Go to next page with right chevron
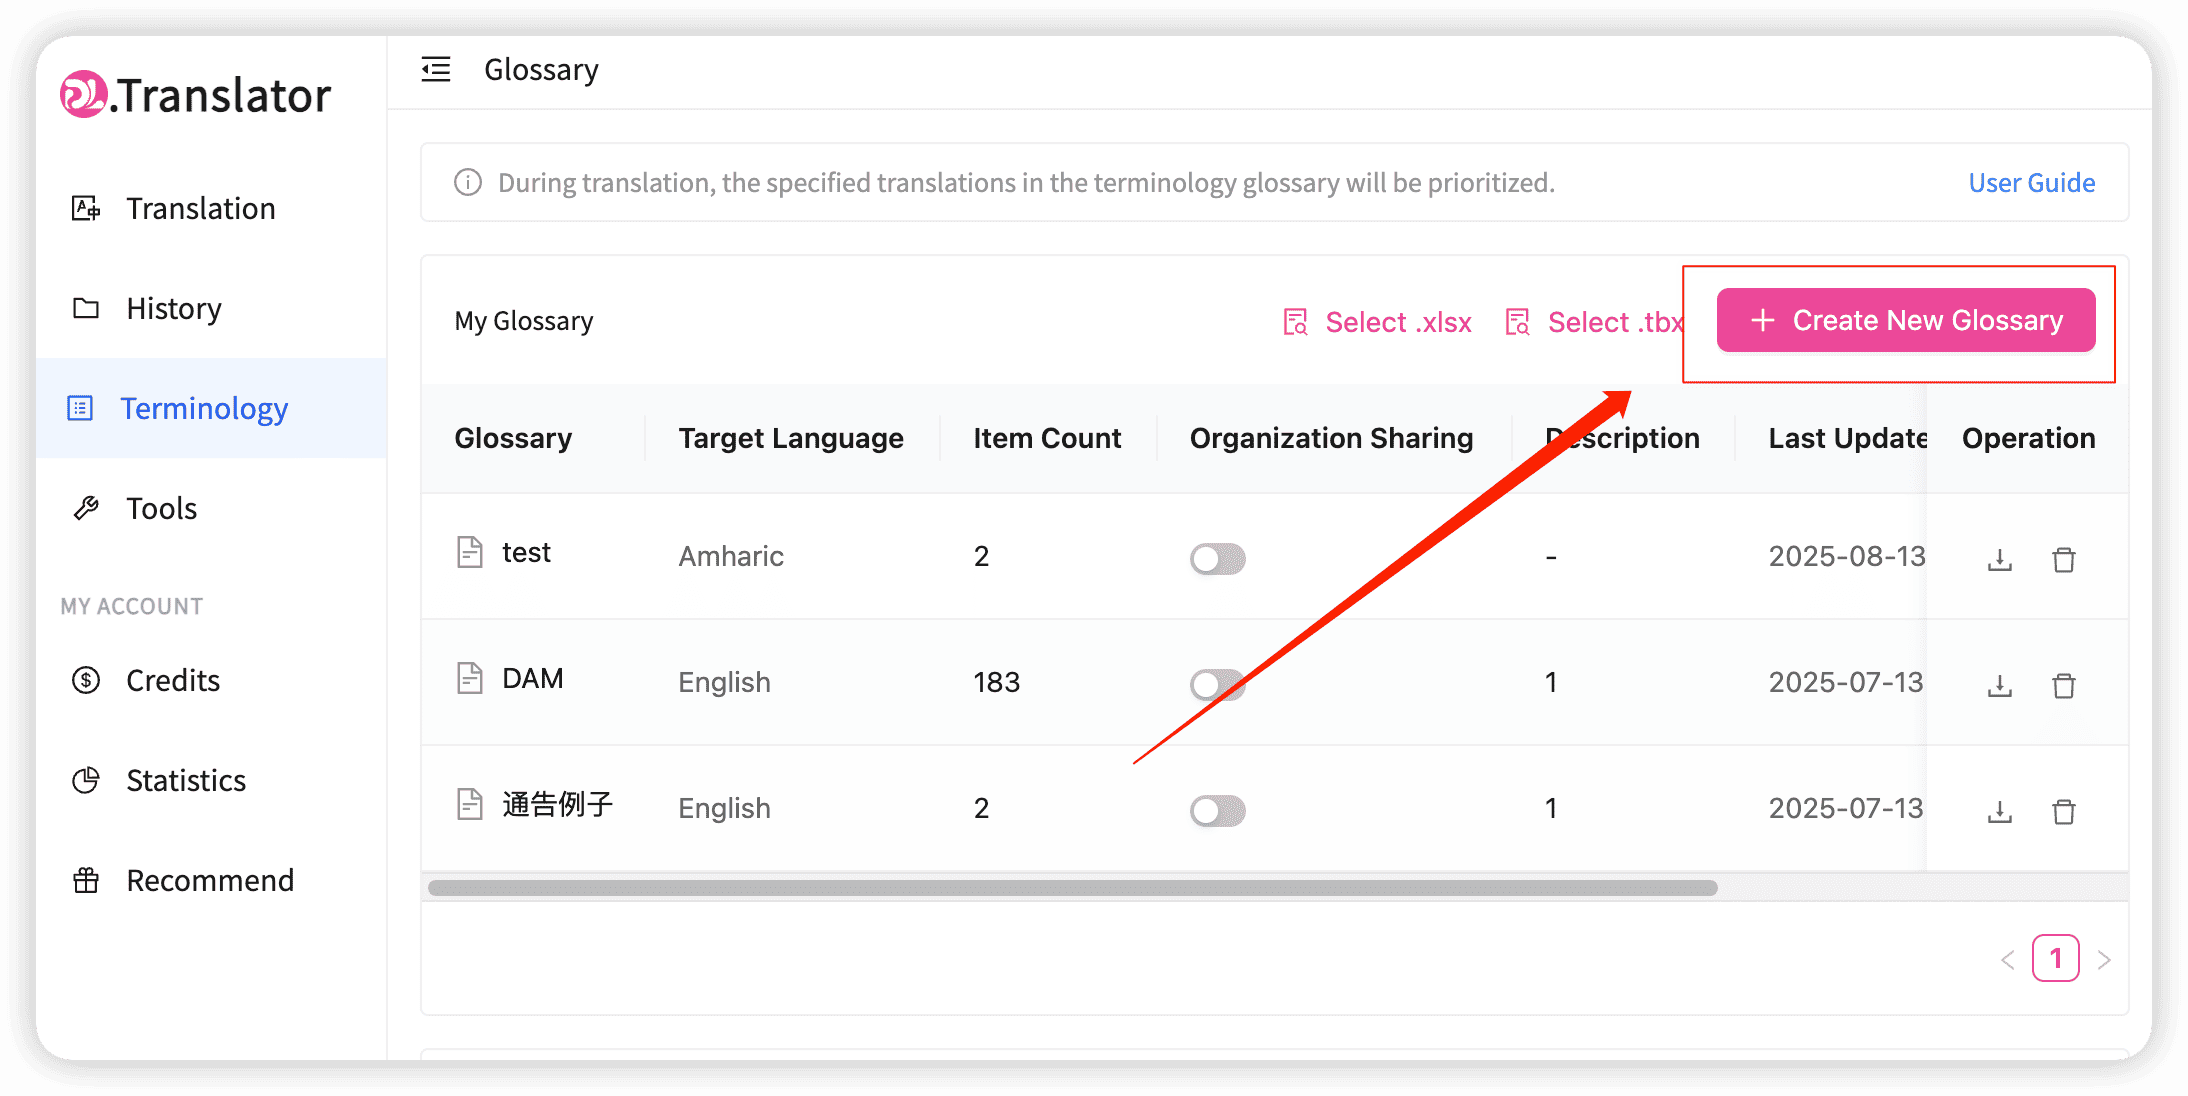This screenshot has width=2188, height=1096. 2105,958
